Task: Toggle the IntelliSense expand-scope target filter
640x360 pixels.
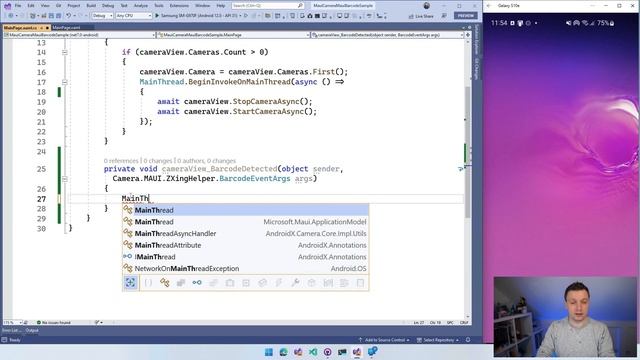Action: point(130,282)
